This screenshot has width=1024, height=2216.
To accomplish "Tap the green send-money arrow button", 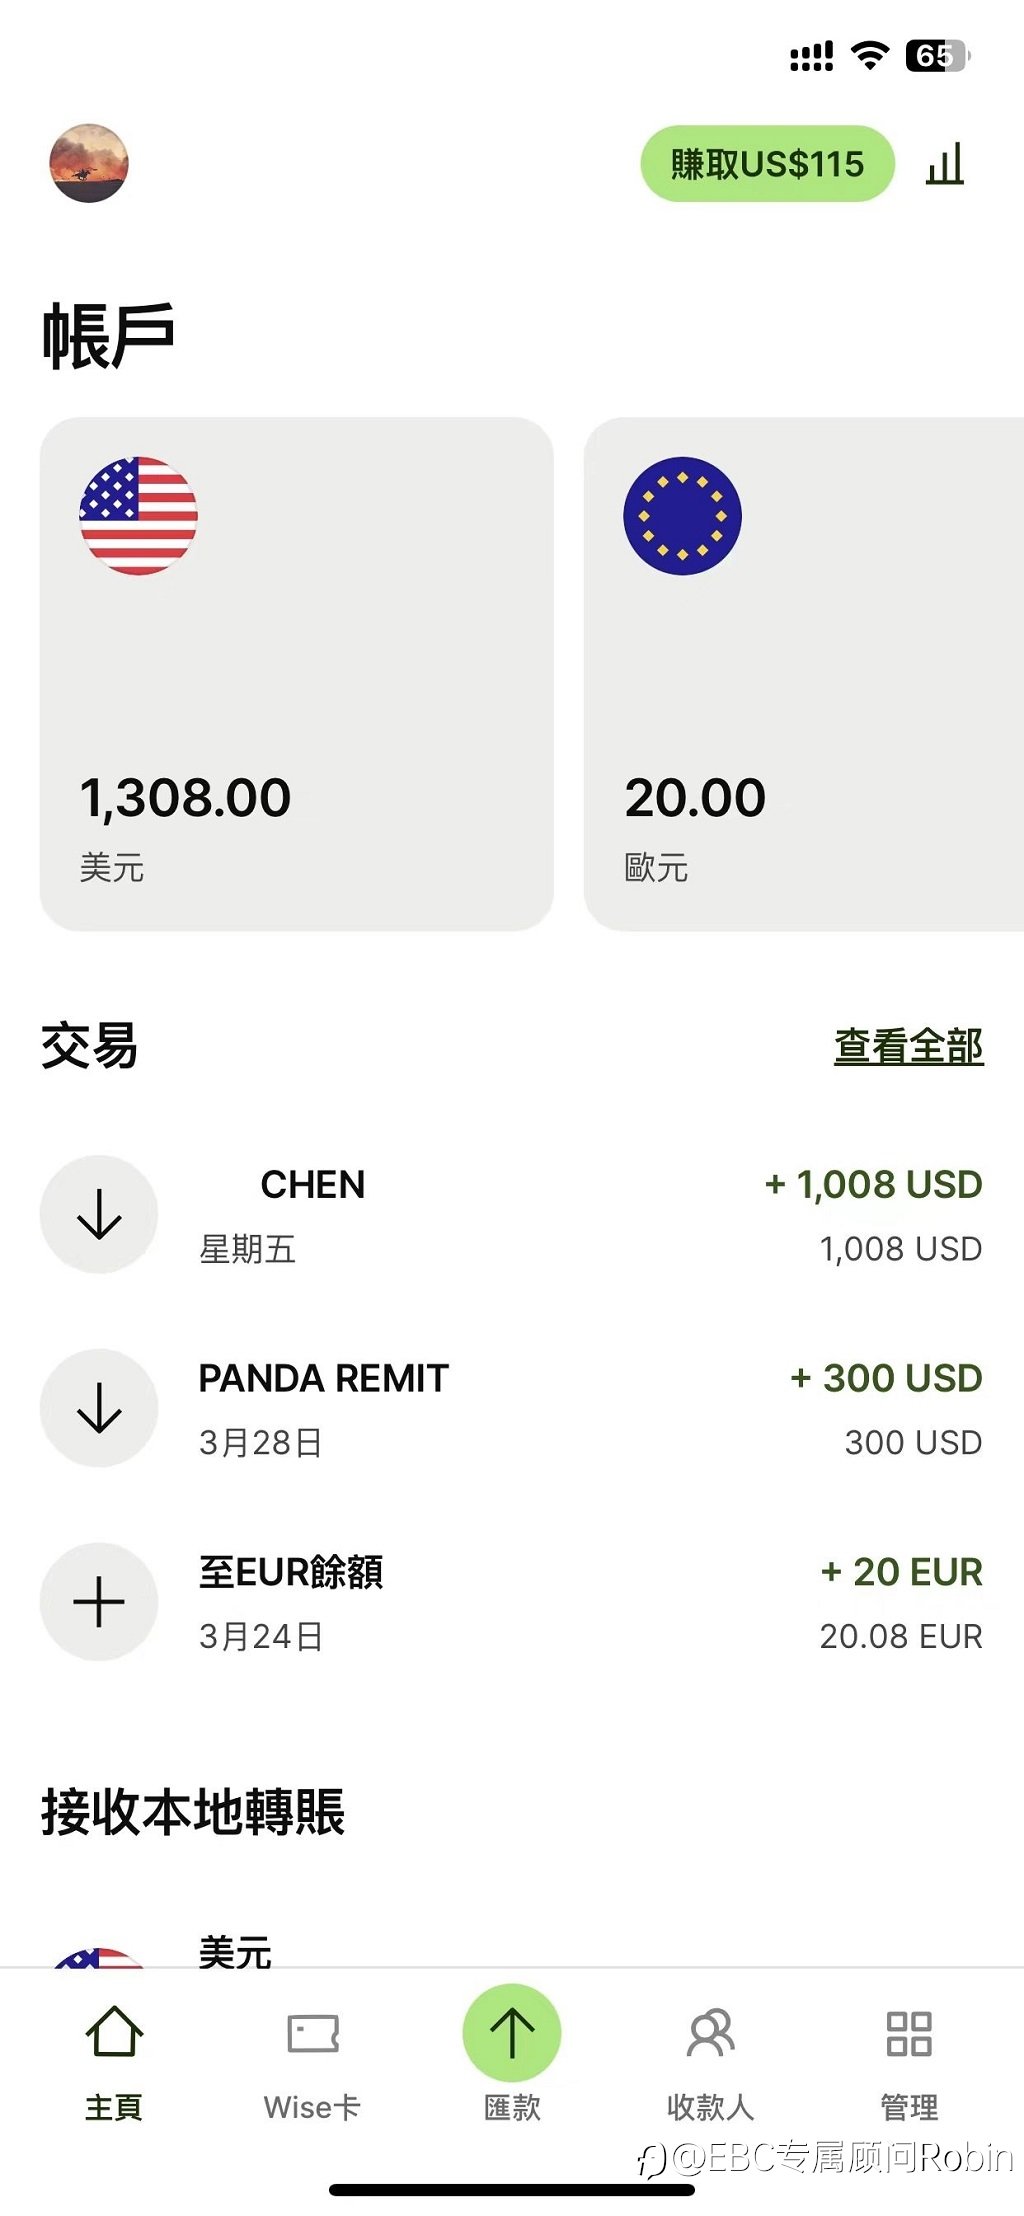I will tap(512, 2033).
